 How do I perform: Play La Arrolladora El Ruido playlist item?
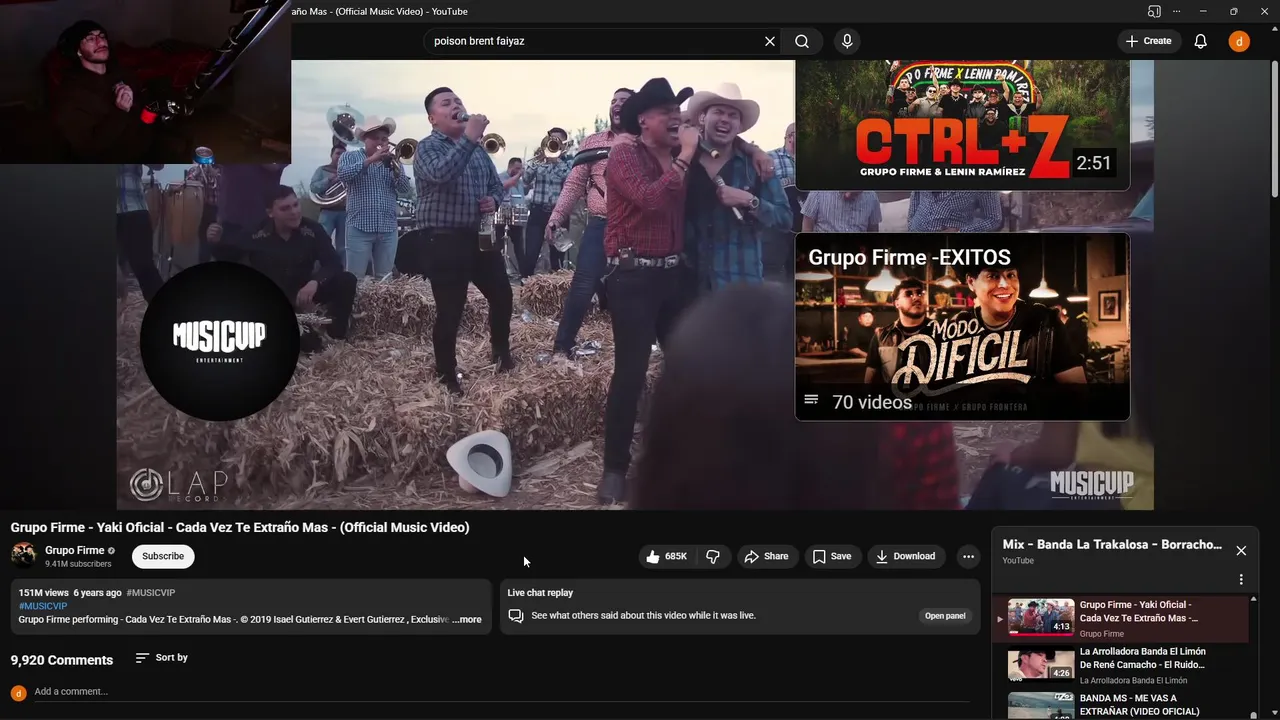point(1120,665)
